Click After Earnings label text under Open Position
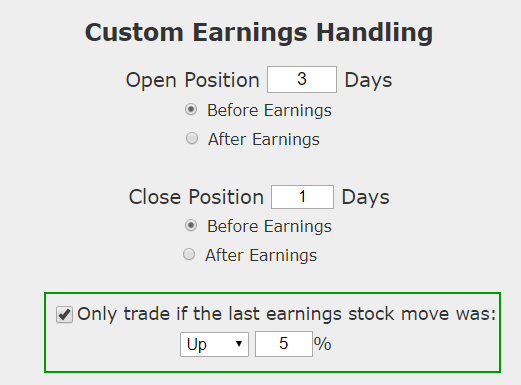Image resolution: width=521 pixels, height=385 pixels. pyautogui.click(x=264, y=139)
